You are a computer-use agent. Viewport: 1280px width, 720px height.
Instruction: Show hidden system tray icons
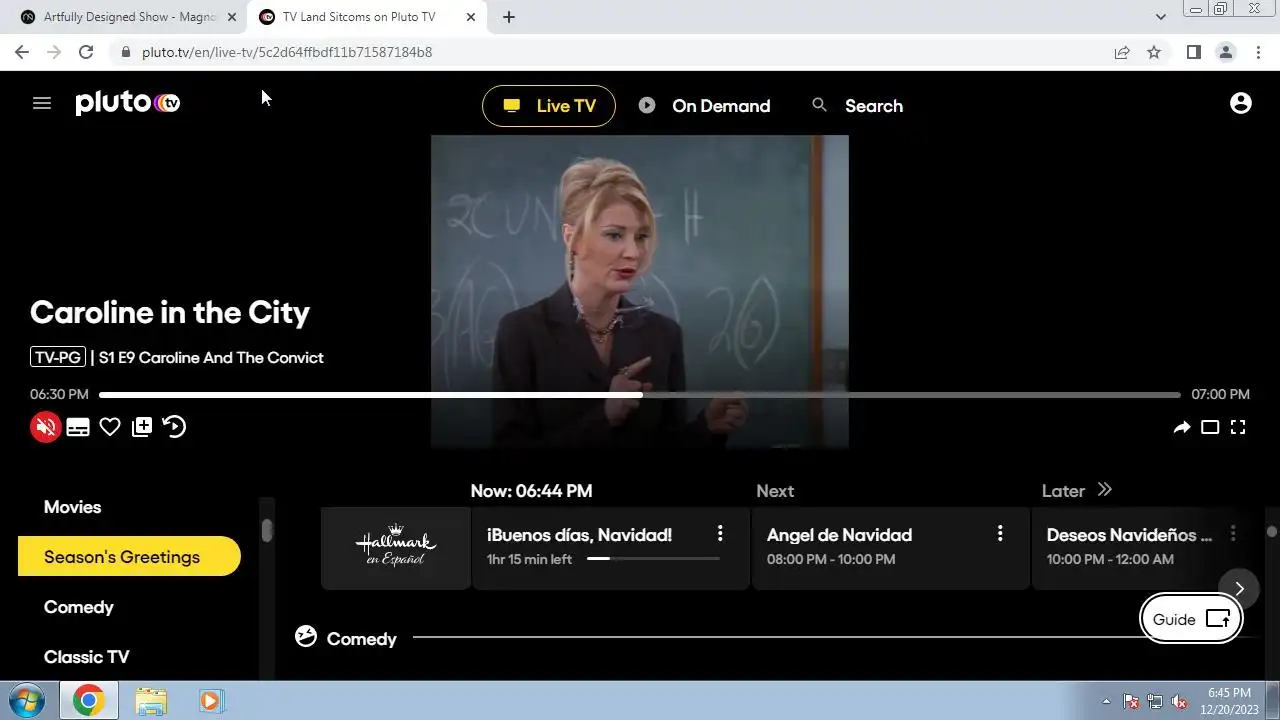pos(1106,701)
